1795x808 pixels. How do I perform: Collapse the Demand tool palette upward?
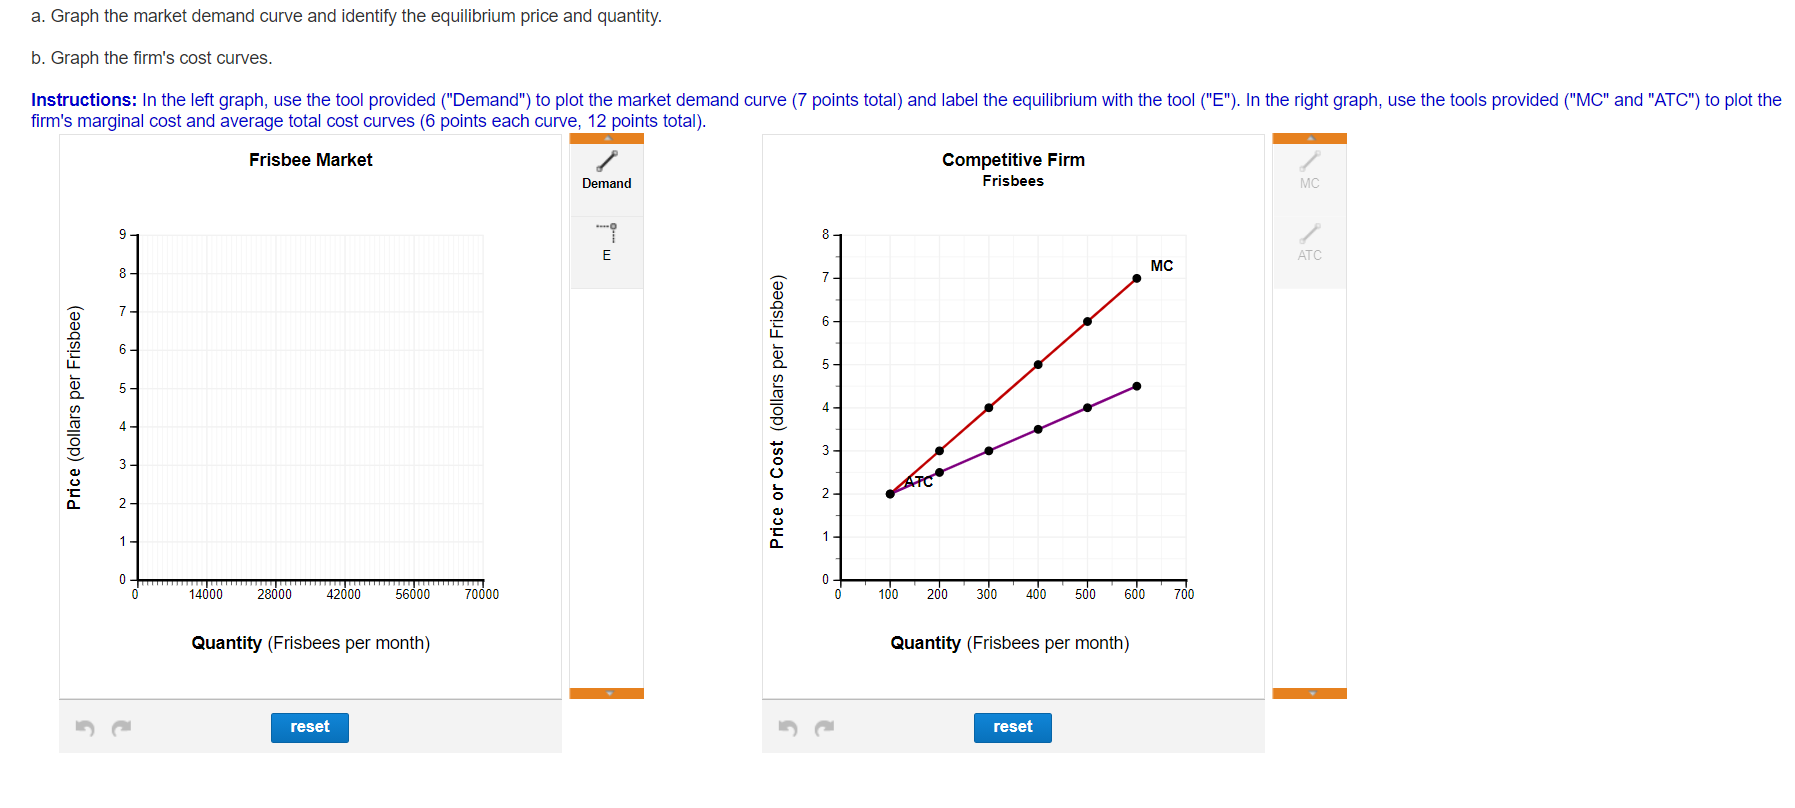click(606, 137)
